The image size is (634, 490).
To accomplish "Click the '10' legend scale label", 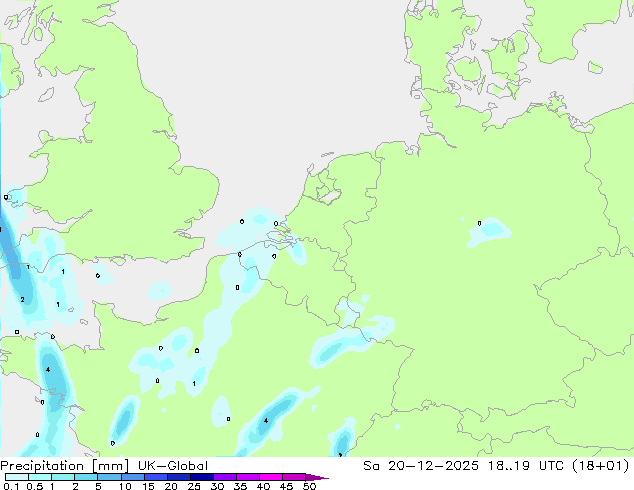I will click(125, 486).
